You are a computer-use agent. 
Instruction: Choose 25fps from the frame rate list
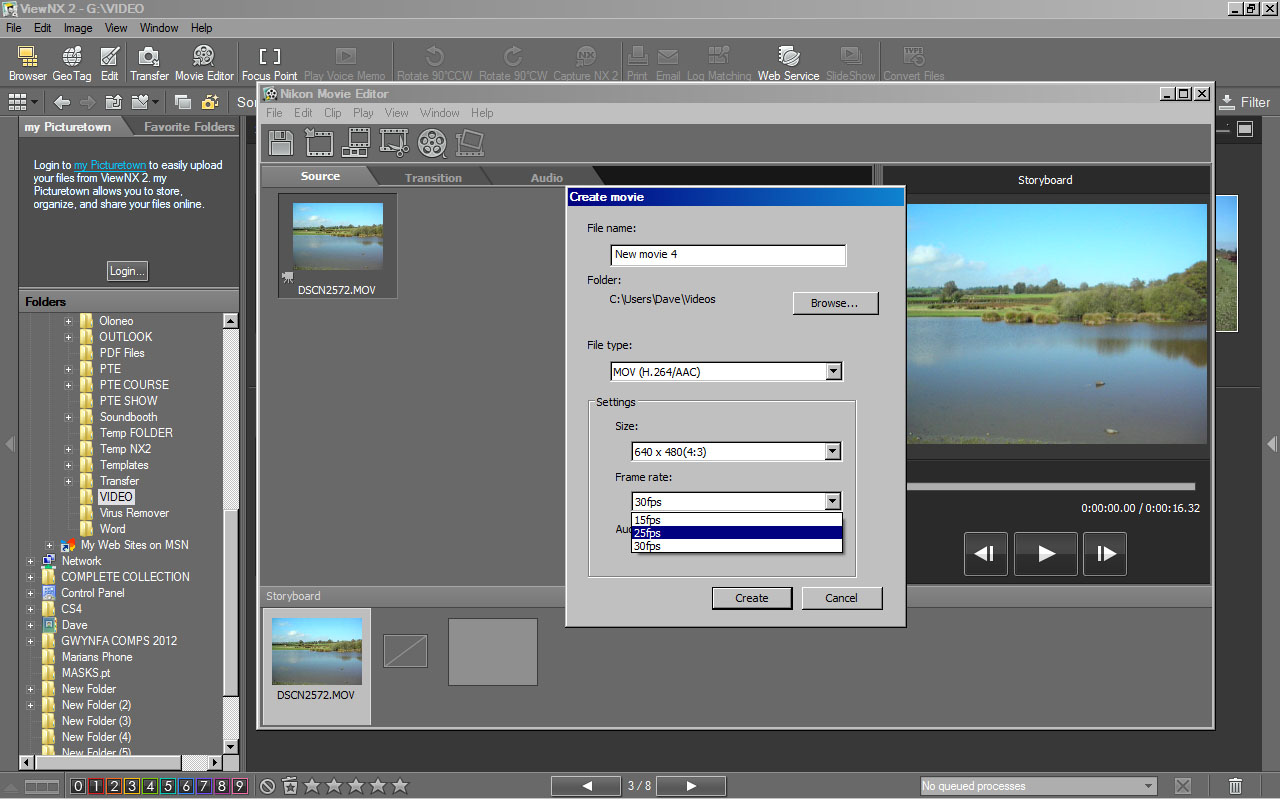tap(737, 533)
